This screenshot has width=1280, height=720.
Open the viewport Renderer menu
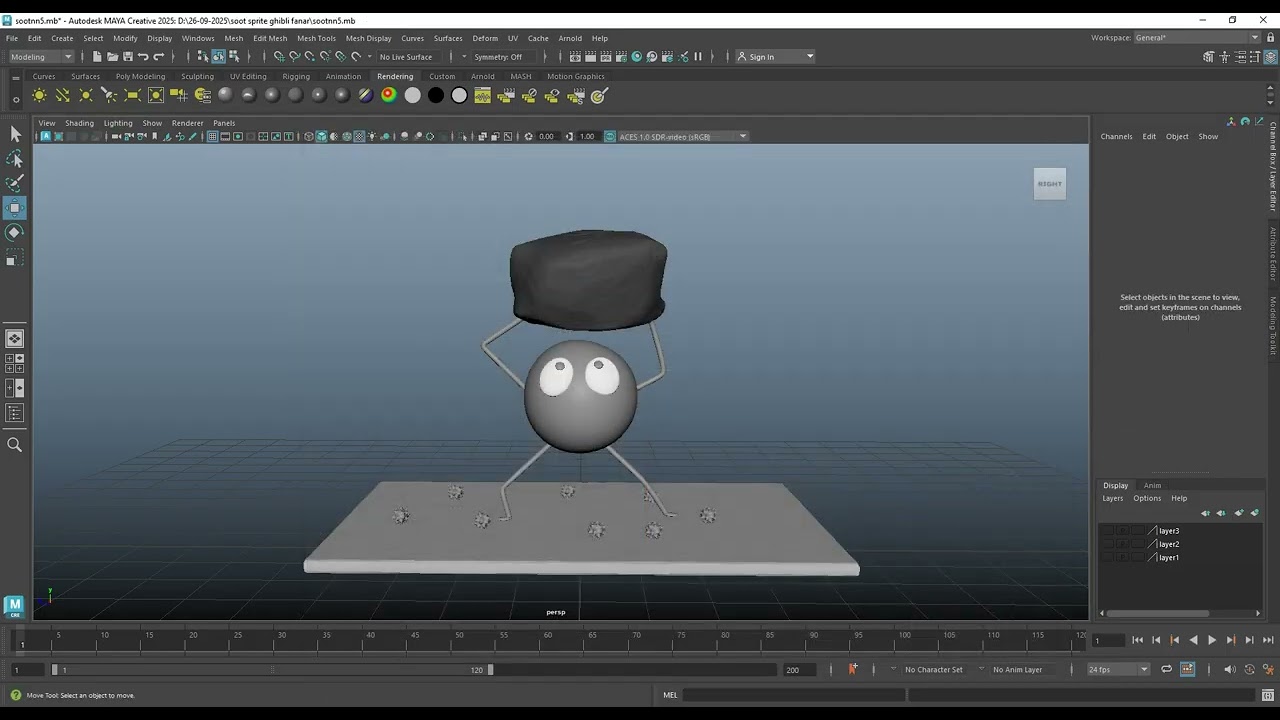point(187,123)
